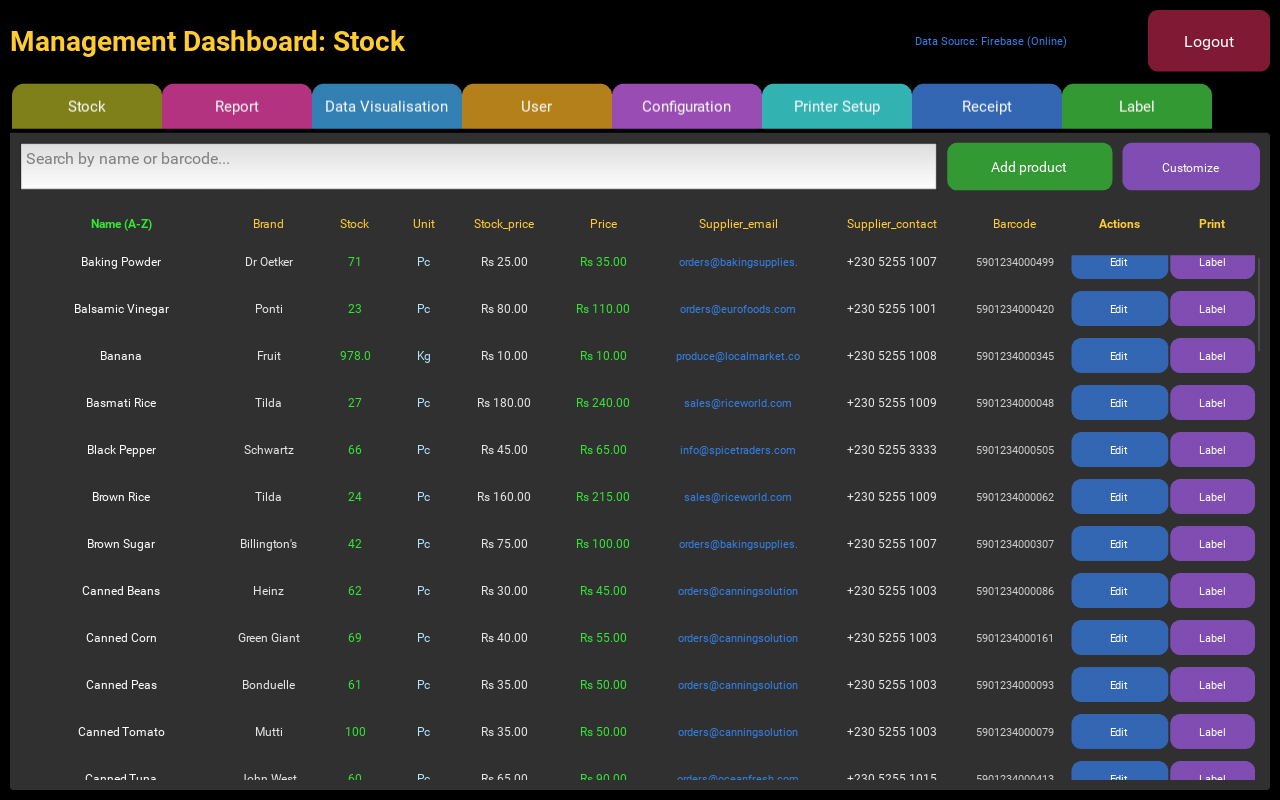Image resolution: width=1280 pixels, height=800 pixels.
Task: Print label for Baking Powder
Action: (1212, 266)
